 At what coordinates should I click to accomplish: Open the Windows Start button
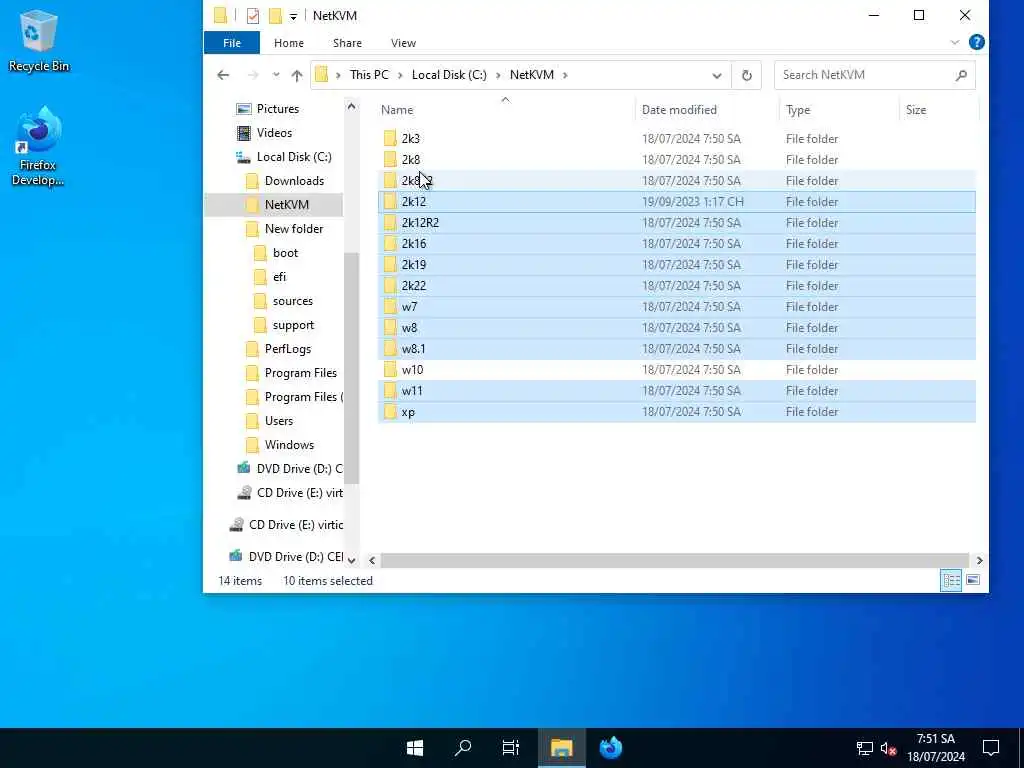(415, 748)
